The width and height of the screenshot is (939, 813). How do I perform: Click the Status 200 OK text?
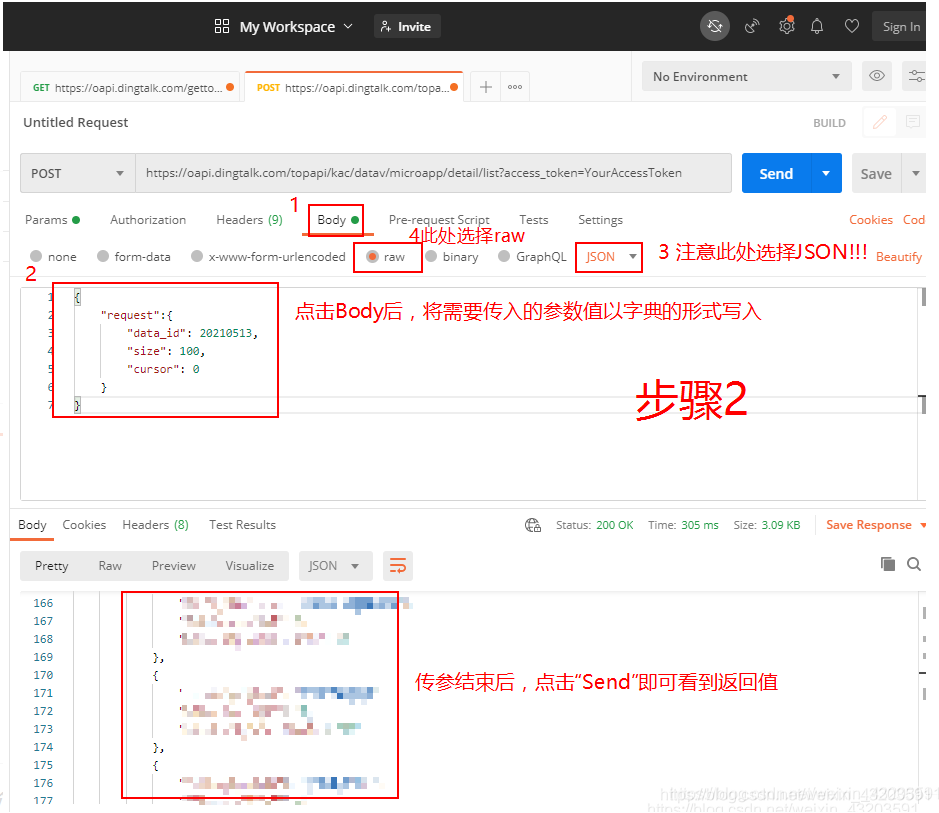[595, 525]
